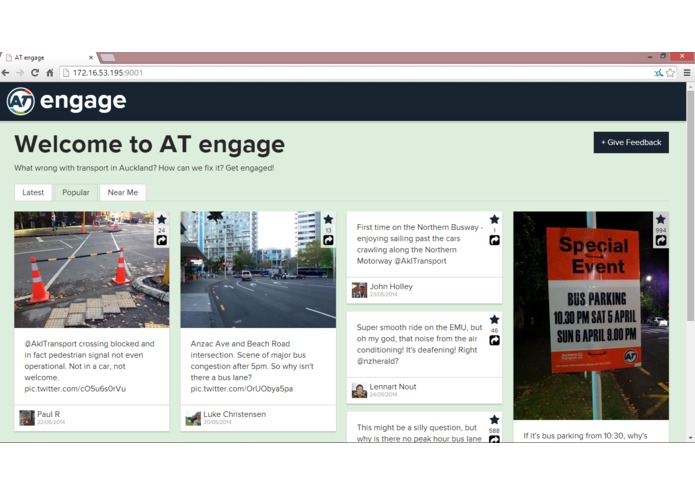Click John Holley's avatar picture

(x=359, y=290)
